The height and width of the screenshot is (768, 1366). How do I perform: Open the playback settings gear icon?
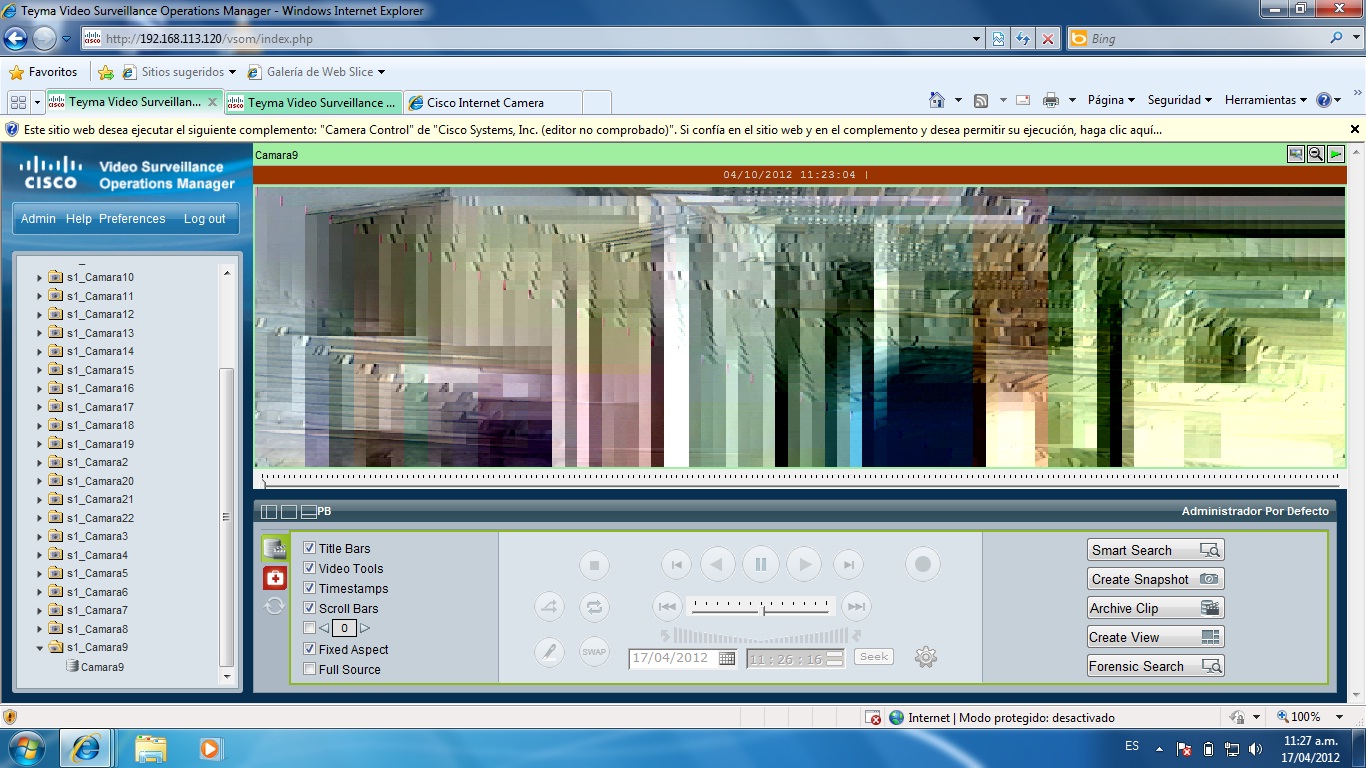[x=926, y=657]
